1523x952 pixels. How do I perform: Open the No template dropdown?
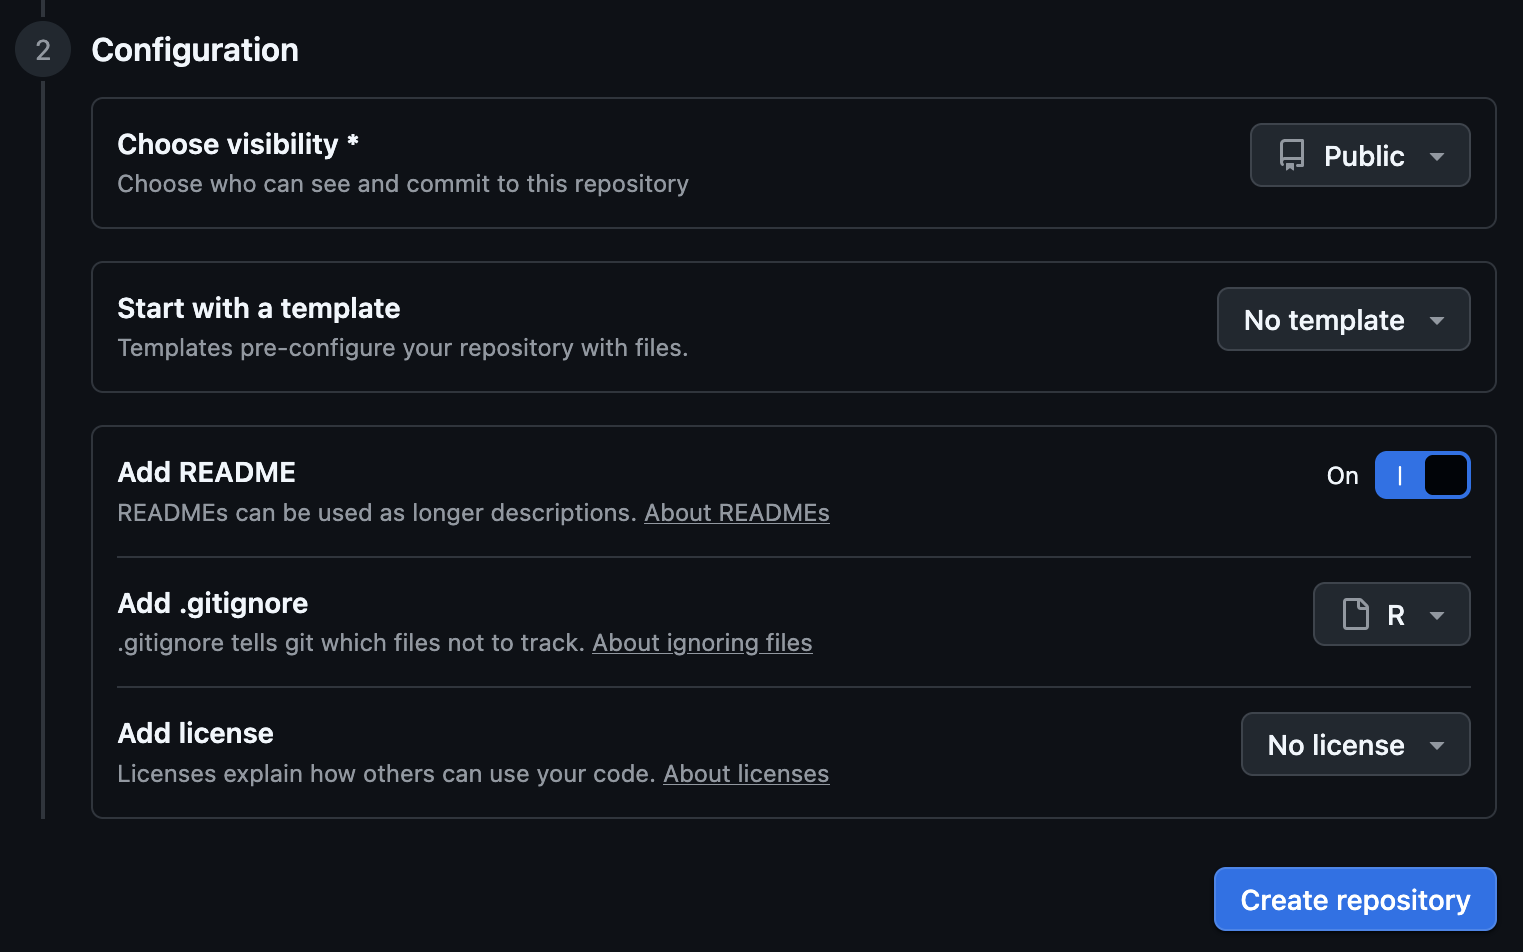1343,319
